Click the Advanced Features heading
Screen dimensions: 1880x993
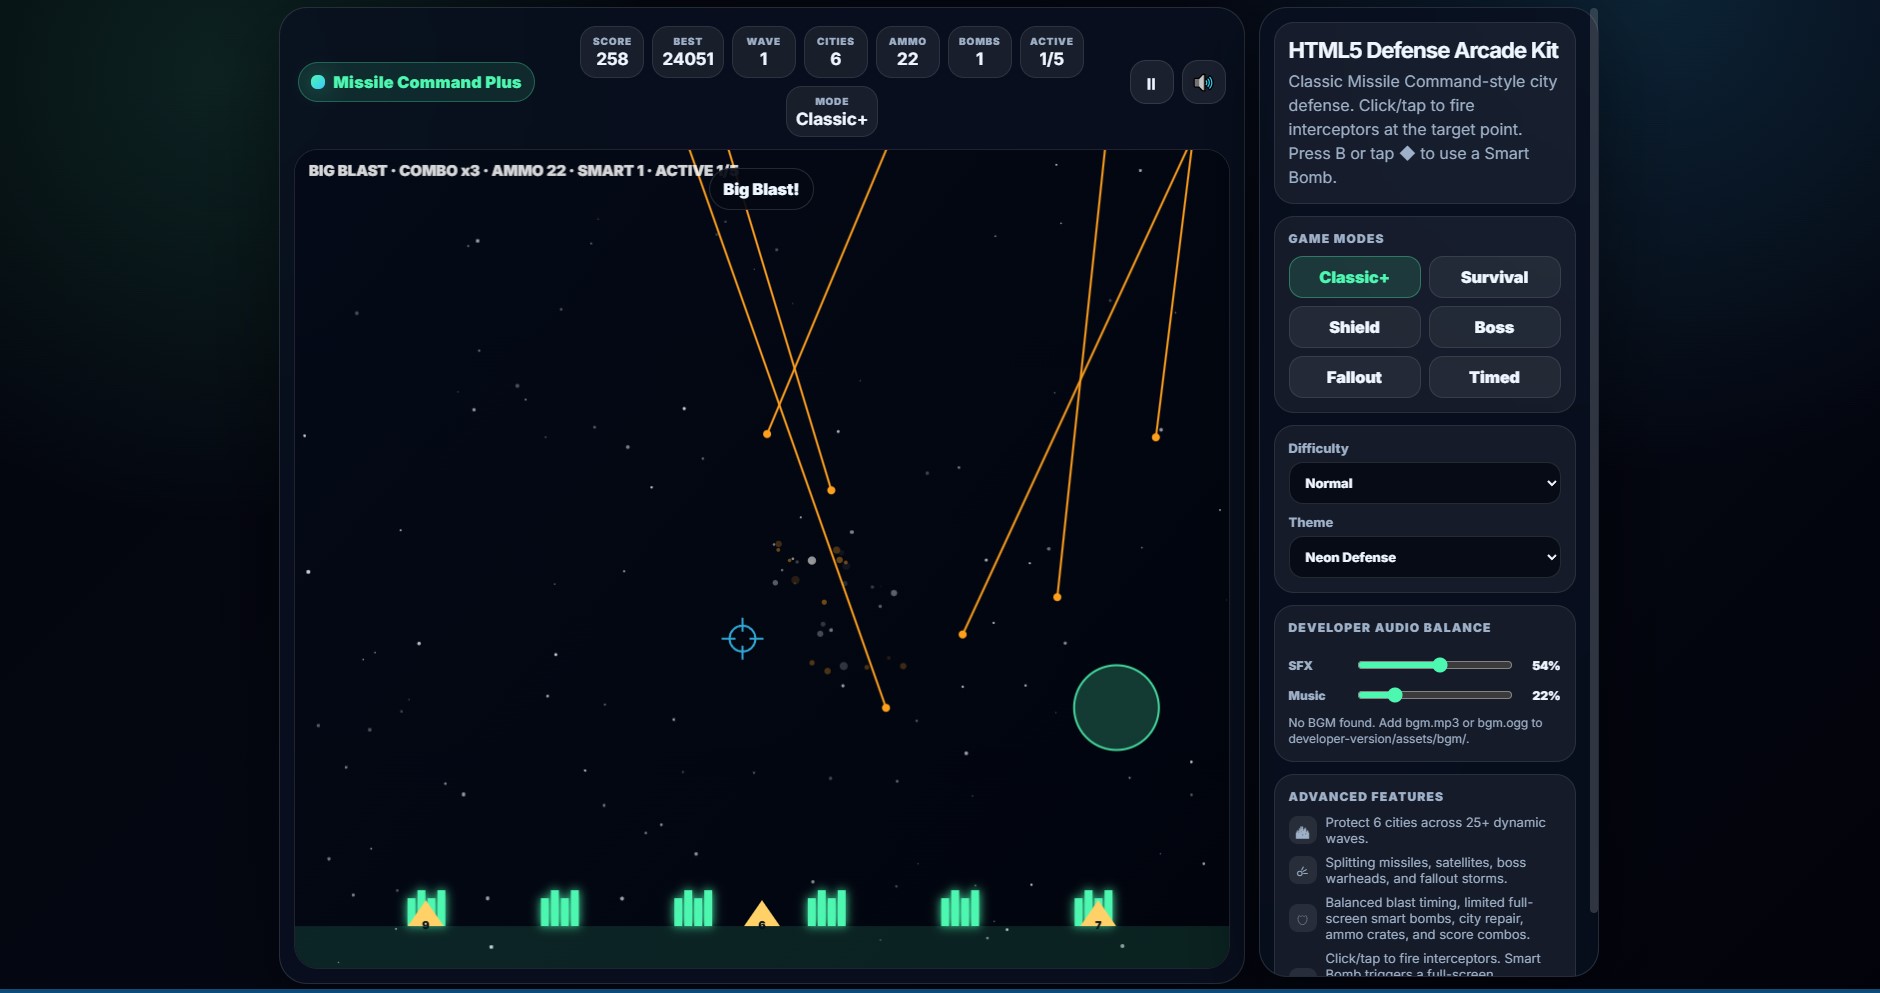pos(1366,796)
